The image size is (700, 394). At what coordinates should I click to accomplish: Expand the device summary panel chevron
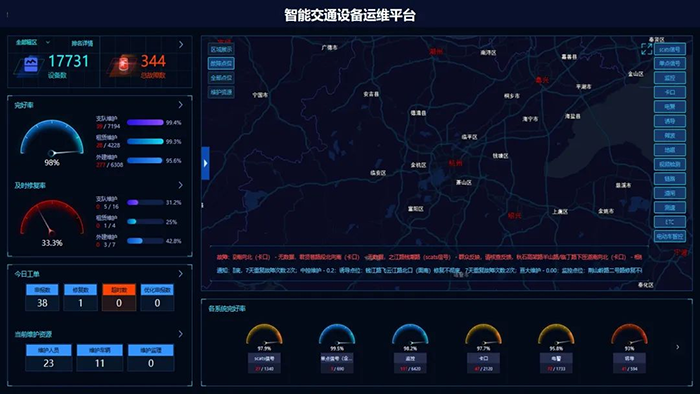(x=181, y=45)
